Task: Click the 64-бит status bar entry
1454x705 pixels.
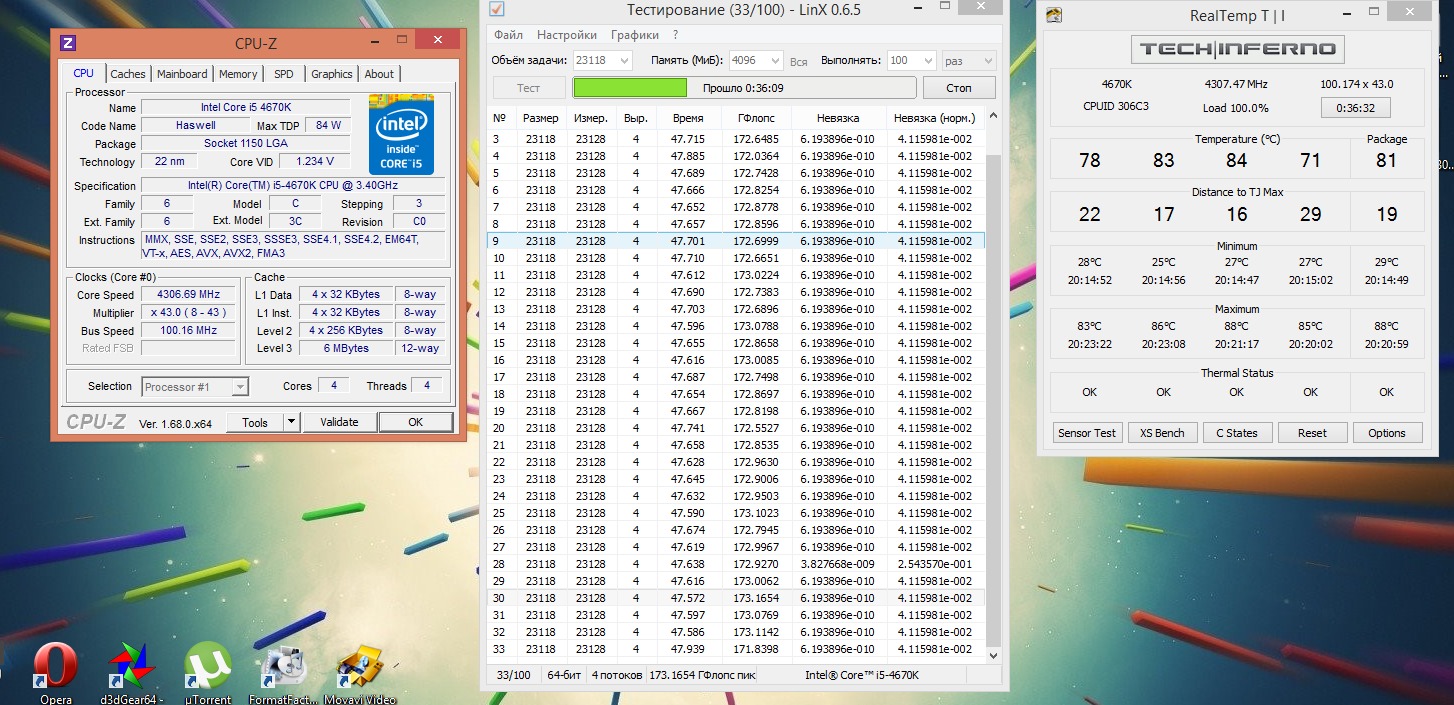Action: pos(563,675)
